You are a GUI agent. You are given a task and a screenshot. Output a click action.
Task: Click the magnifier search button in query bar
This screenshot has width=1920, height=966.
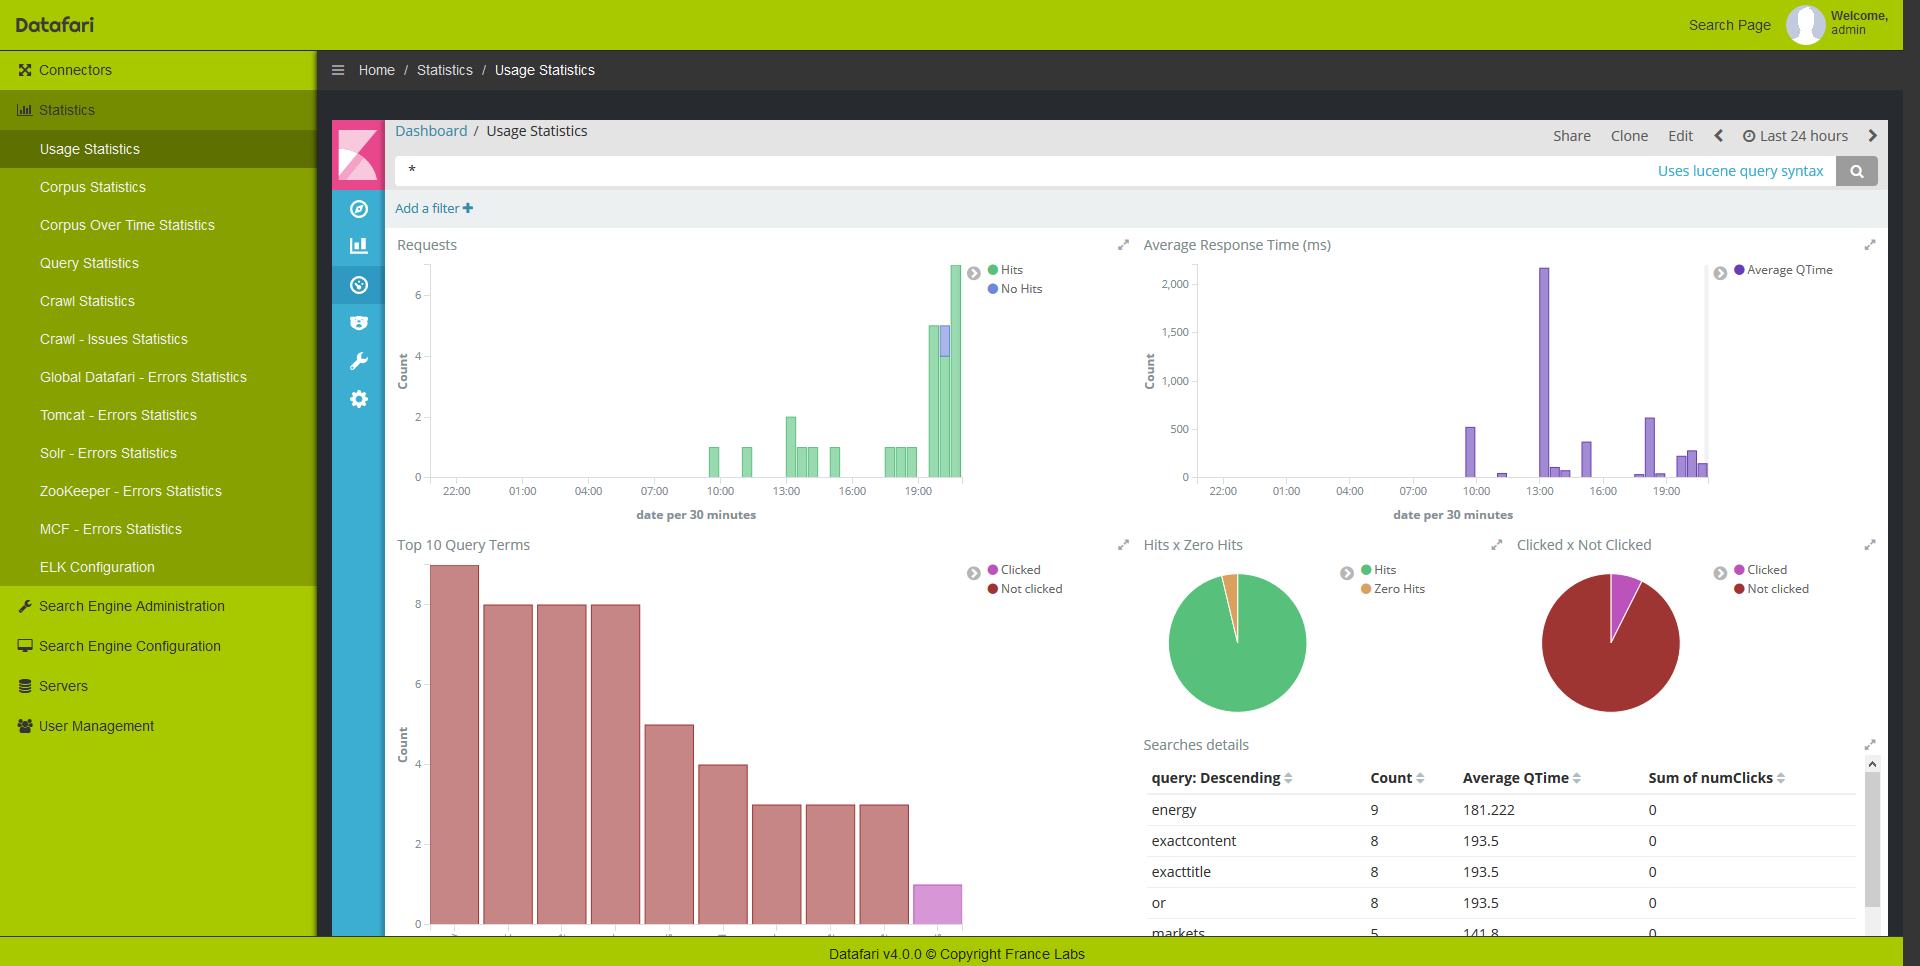coord(1856,171)
